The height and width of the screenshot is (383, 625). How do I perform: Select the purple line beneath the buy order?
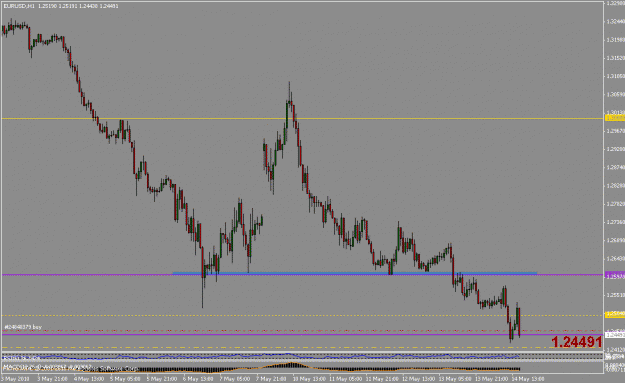(303, 334)
